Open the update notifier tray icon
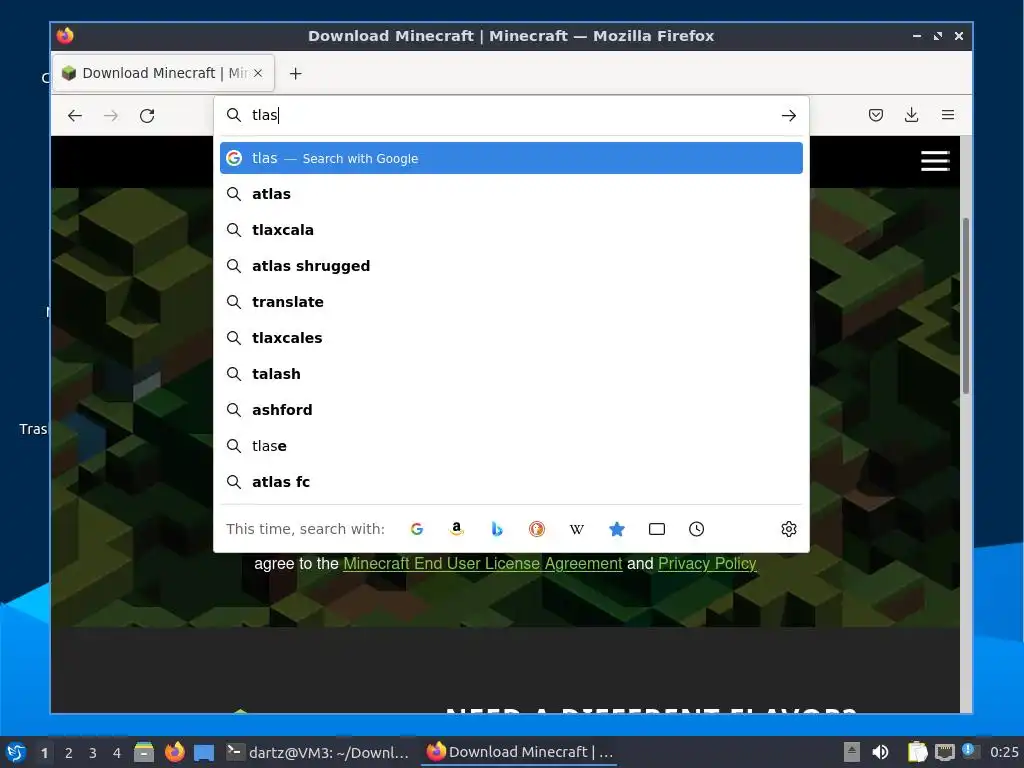 970,752
